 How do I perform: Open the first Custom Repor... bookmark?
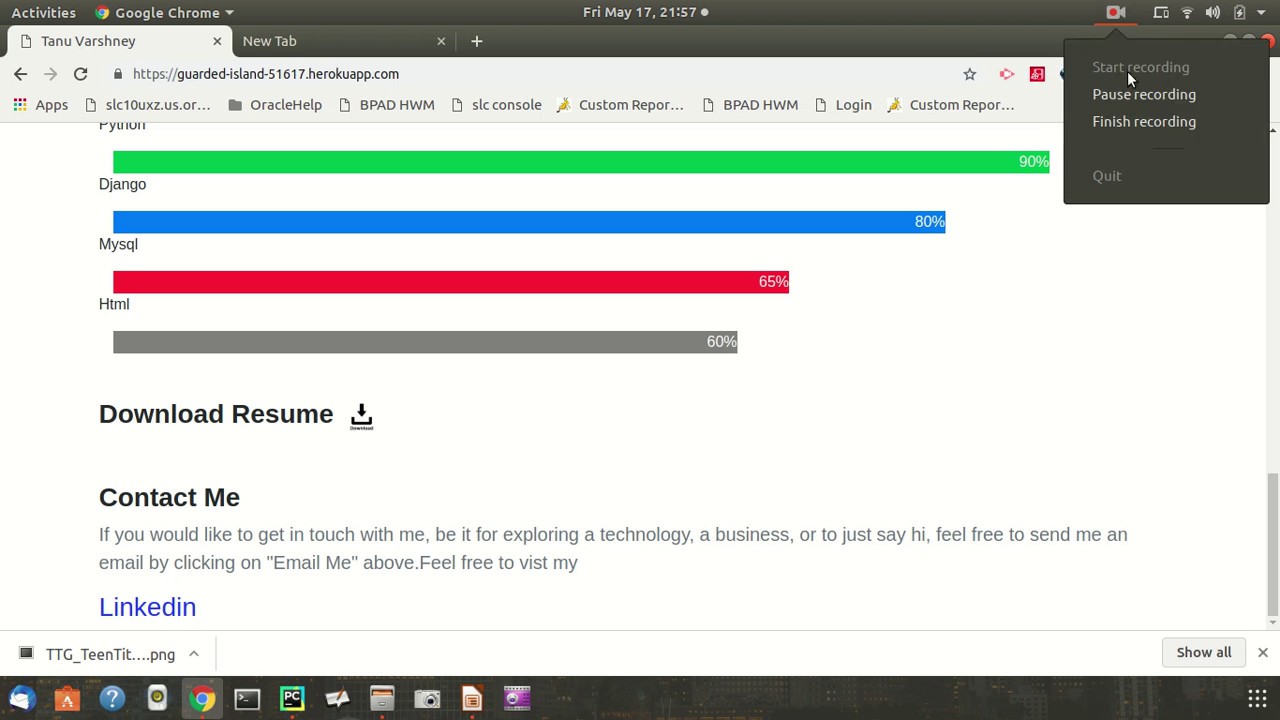[x=620, y=104]
